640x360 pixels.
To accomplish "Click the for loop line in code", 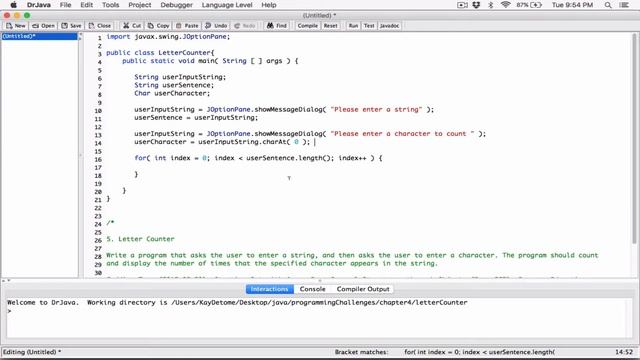I will point(258,158).
